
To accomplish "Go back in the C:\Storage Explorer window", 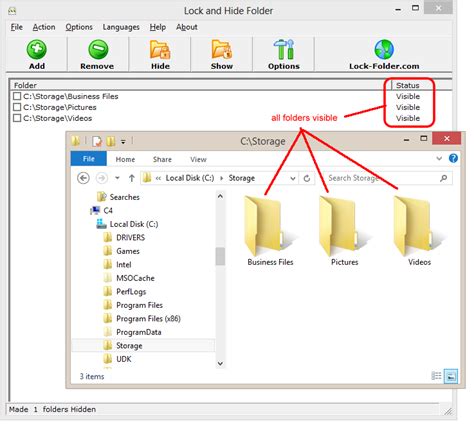I will (x=83, y=178).
